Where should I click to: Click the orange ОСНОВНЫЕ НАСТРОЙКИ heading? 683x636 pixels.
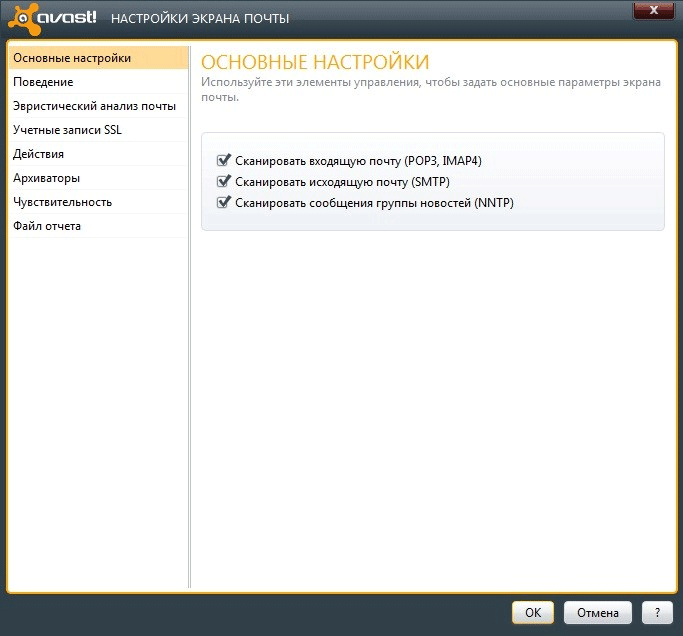(x=315, y=62)
